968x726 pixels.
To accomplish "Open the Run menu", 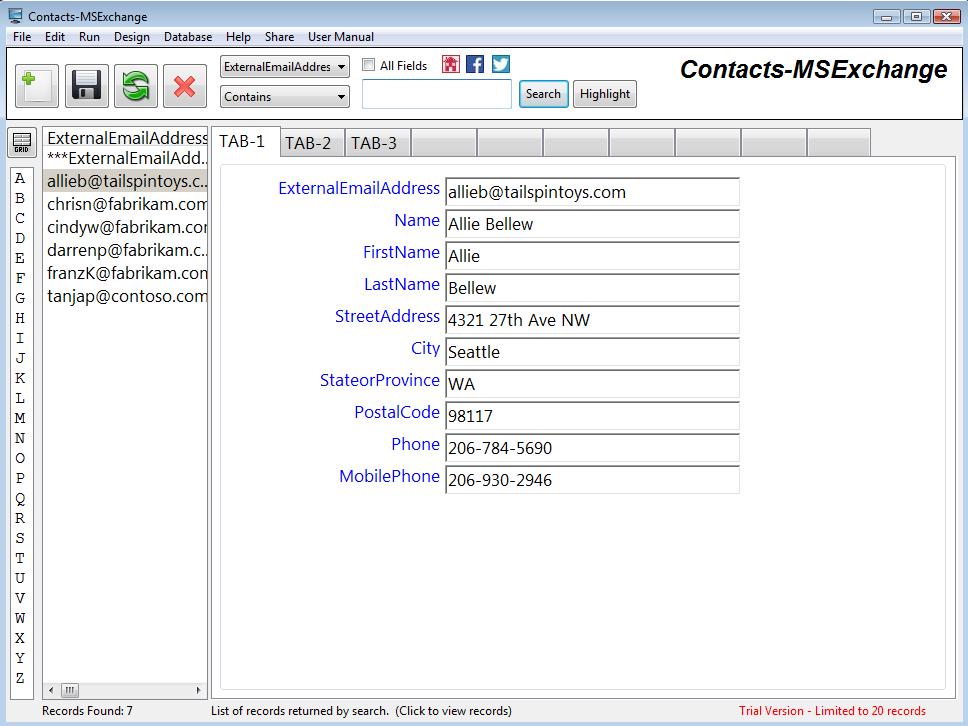I will click(x=89, y=37).
